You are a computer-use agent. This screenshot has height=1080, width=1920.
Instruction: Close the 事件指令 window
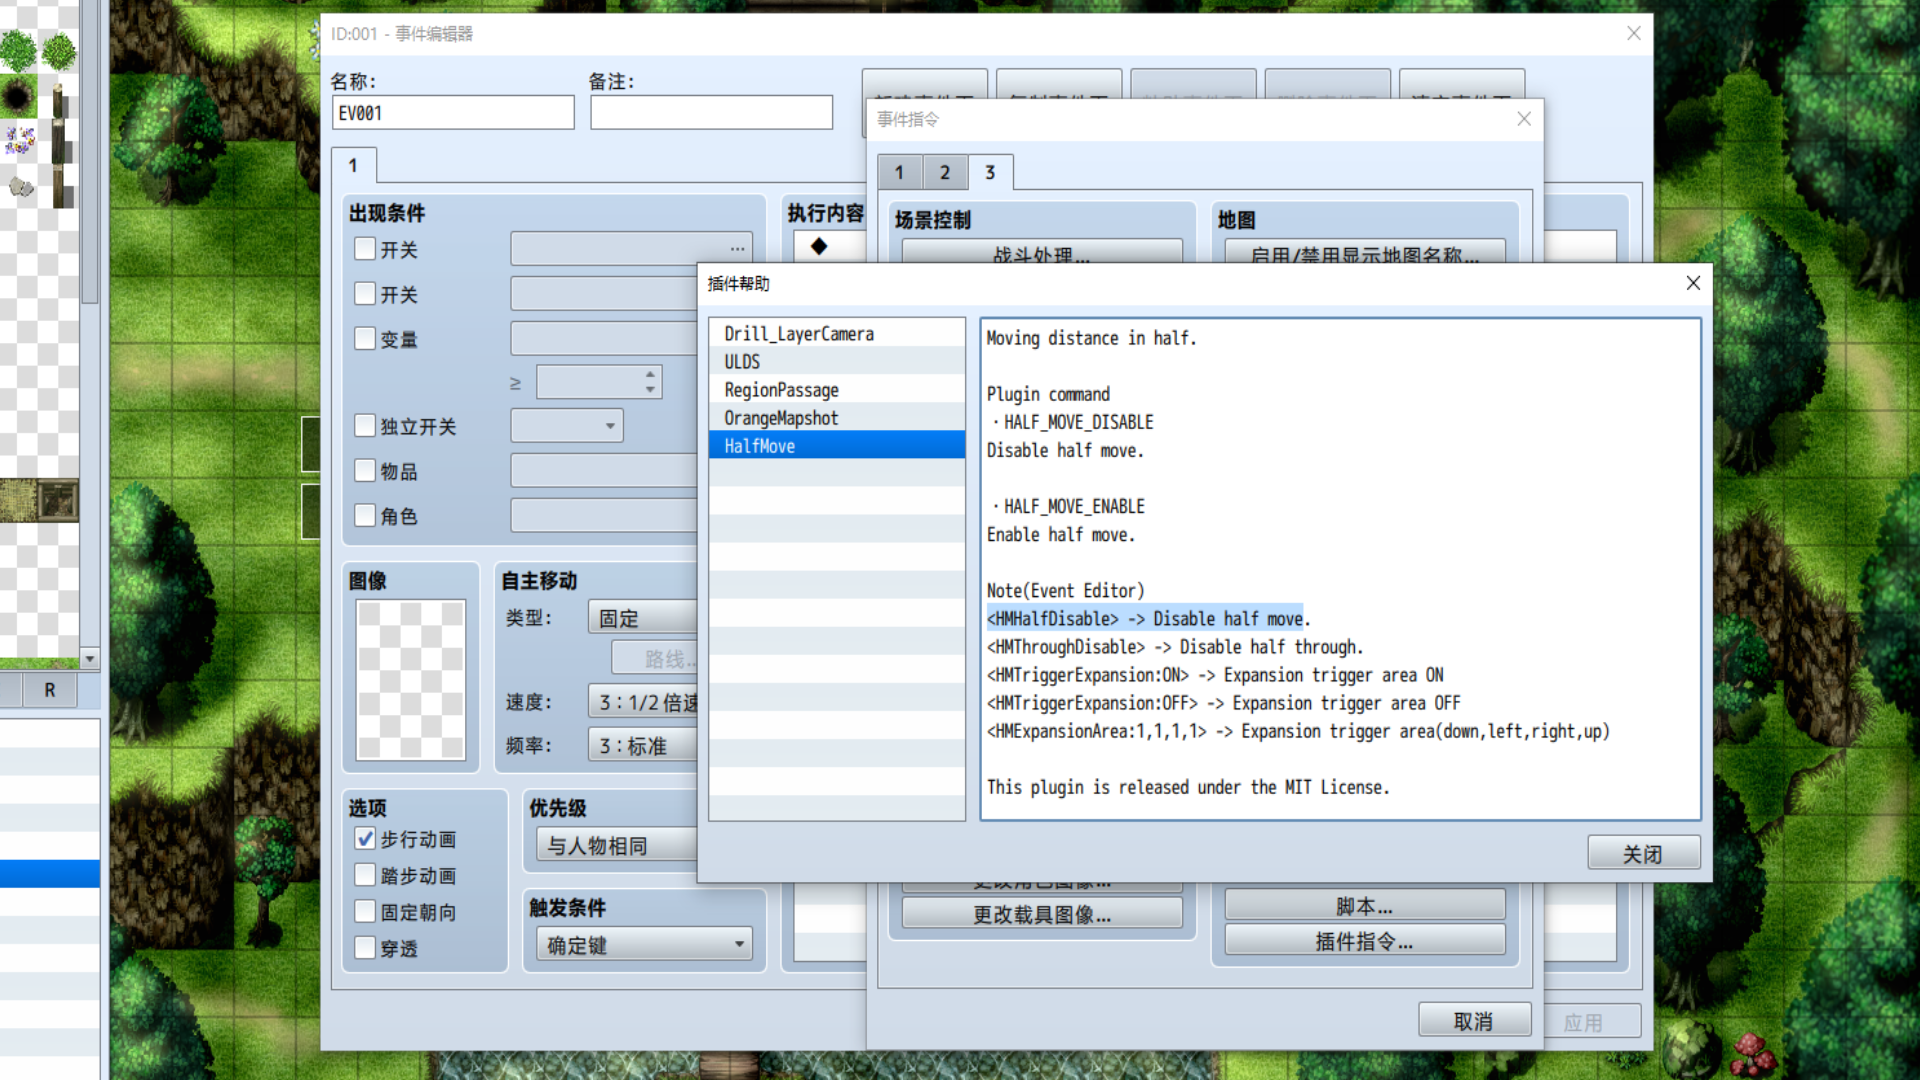click(1523, 119)
